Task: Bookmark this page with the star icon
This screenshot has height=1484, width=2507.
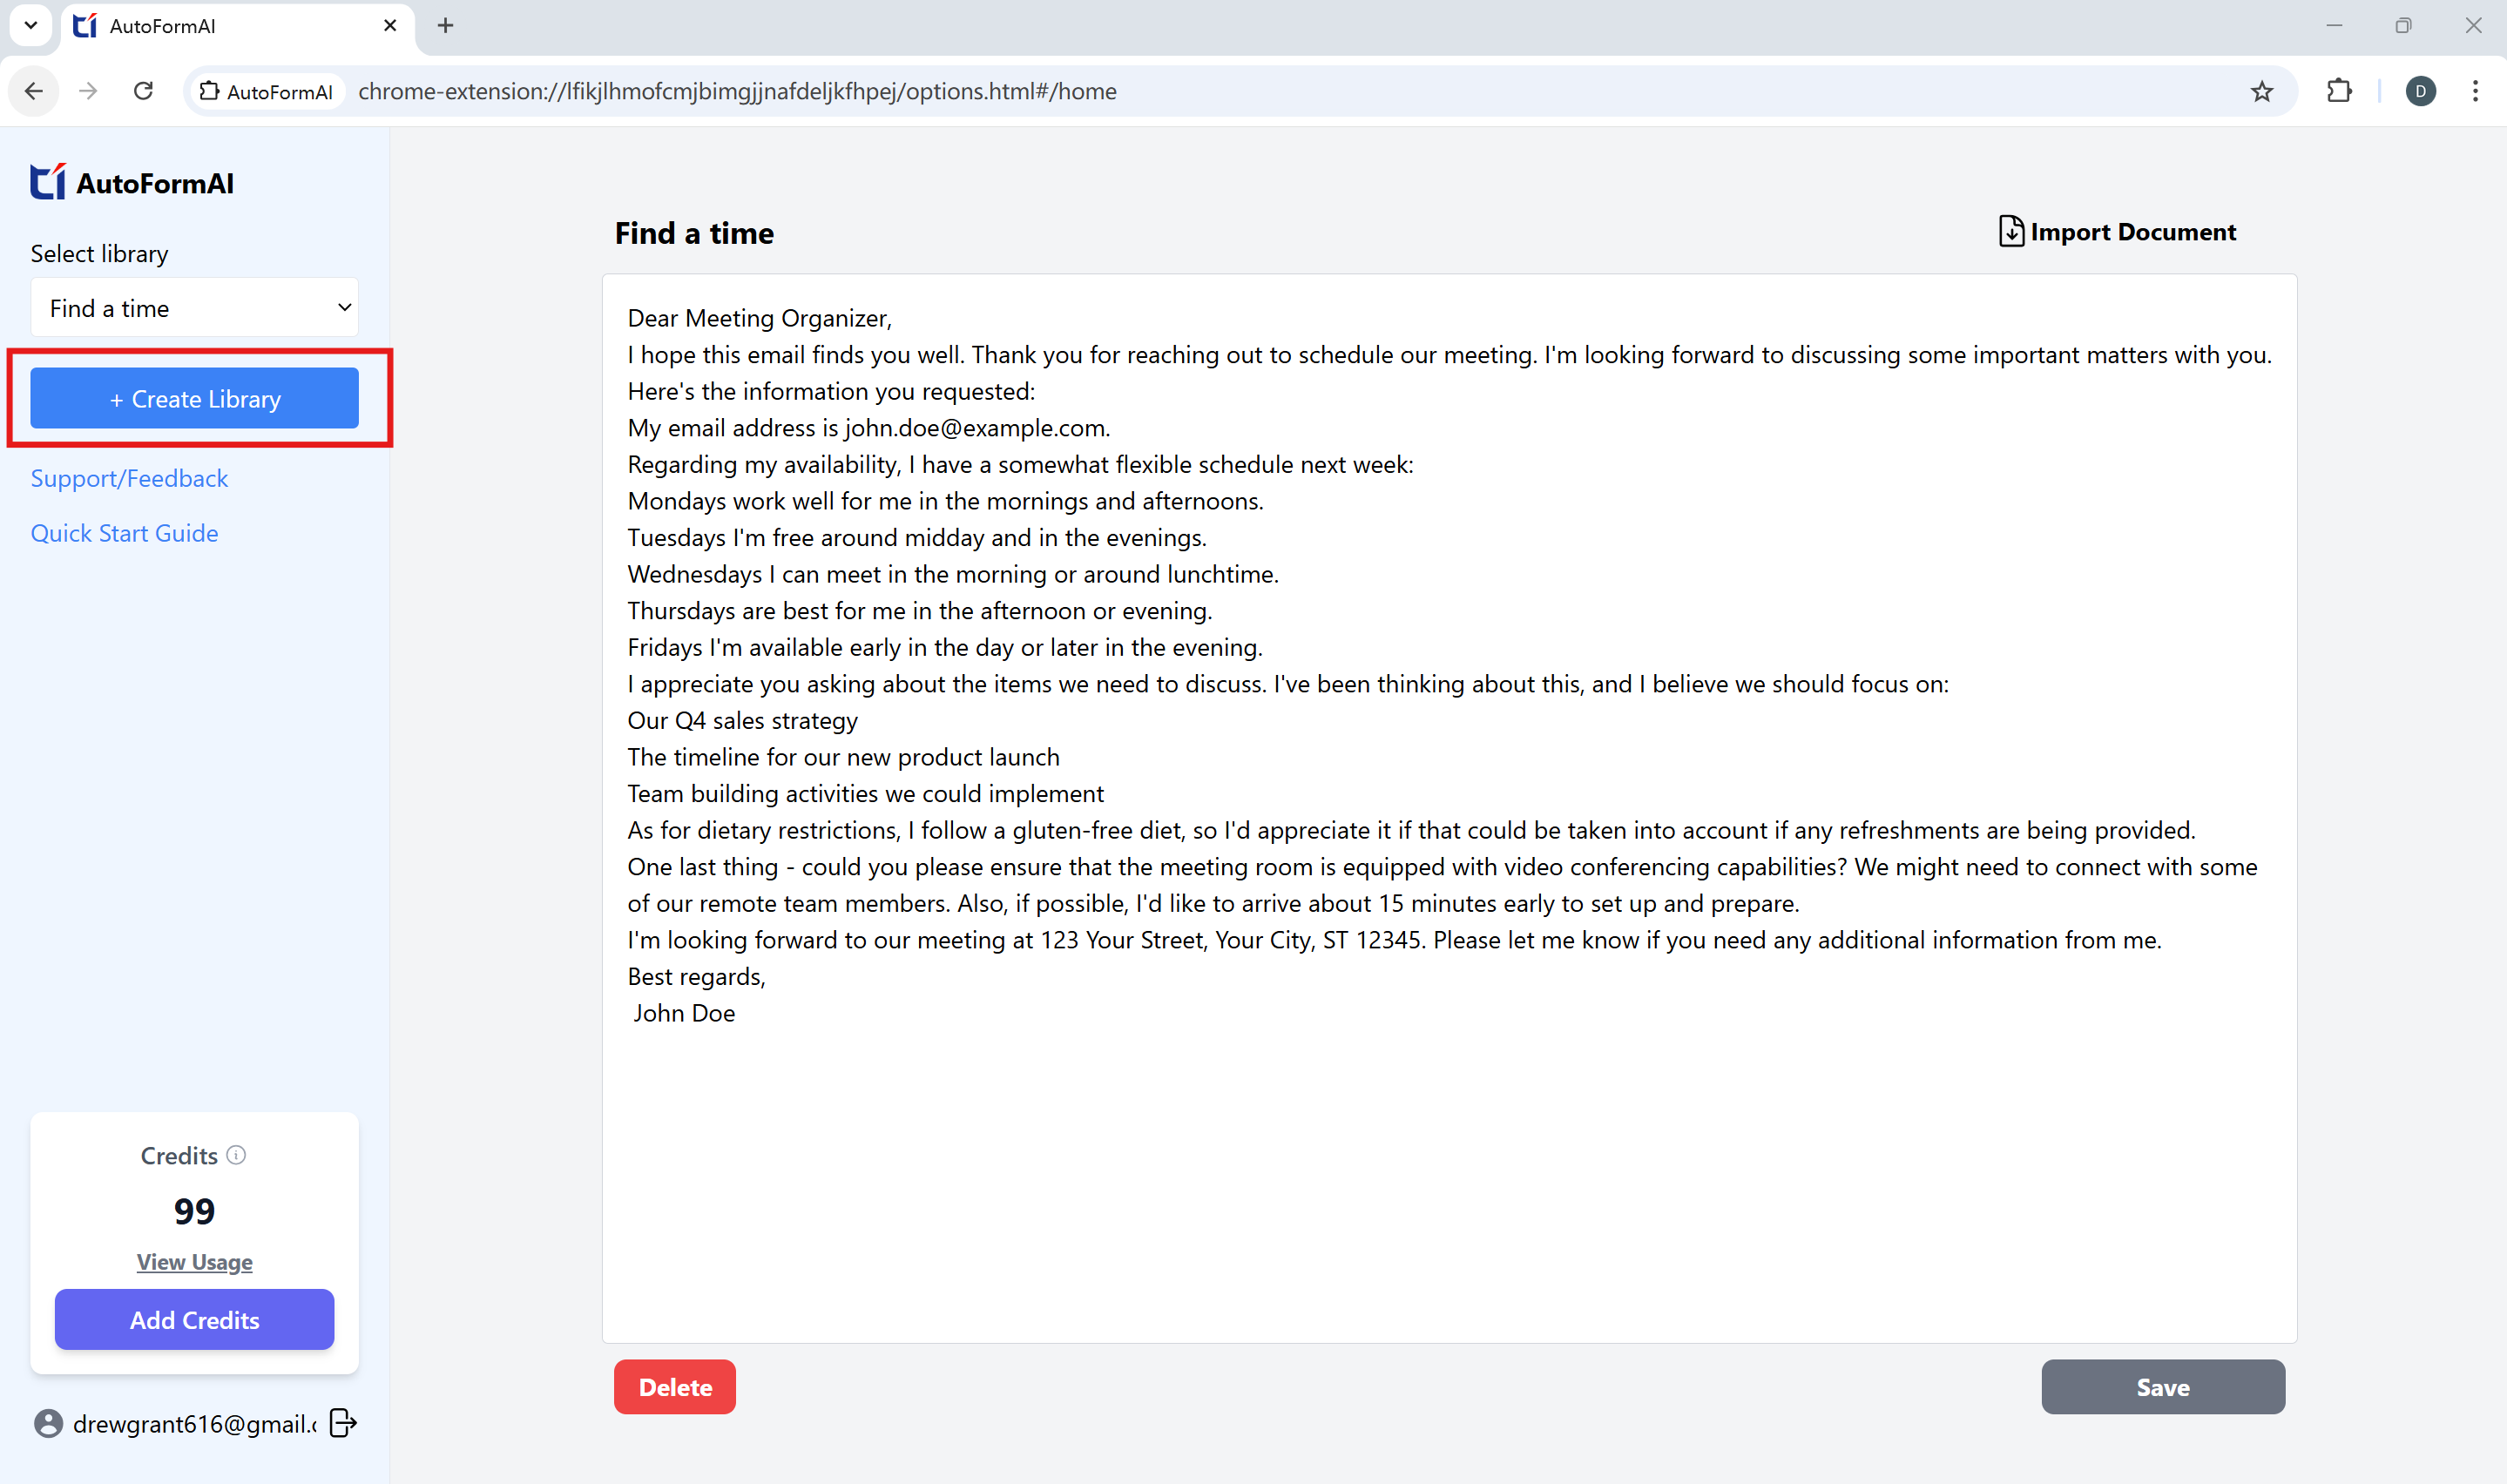Action: (2261, 92)
